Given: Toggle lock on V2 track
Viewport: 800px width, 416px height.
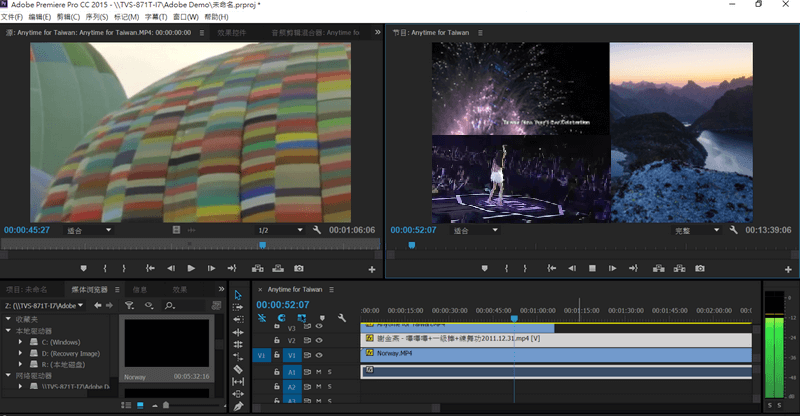Looking at the screenshot, I should [277, 340].
